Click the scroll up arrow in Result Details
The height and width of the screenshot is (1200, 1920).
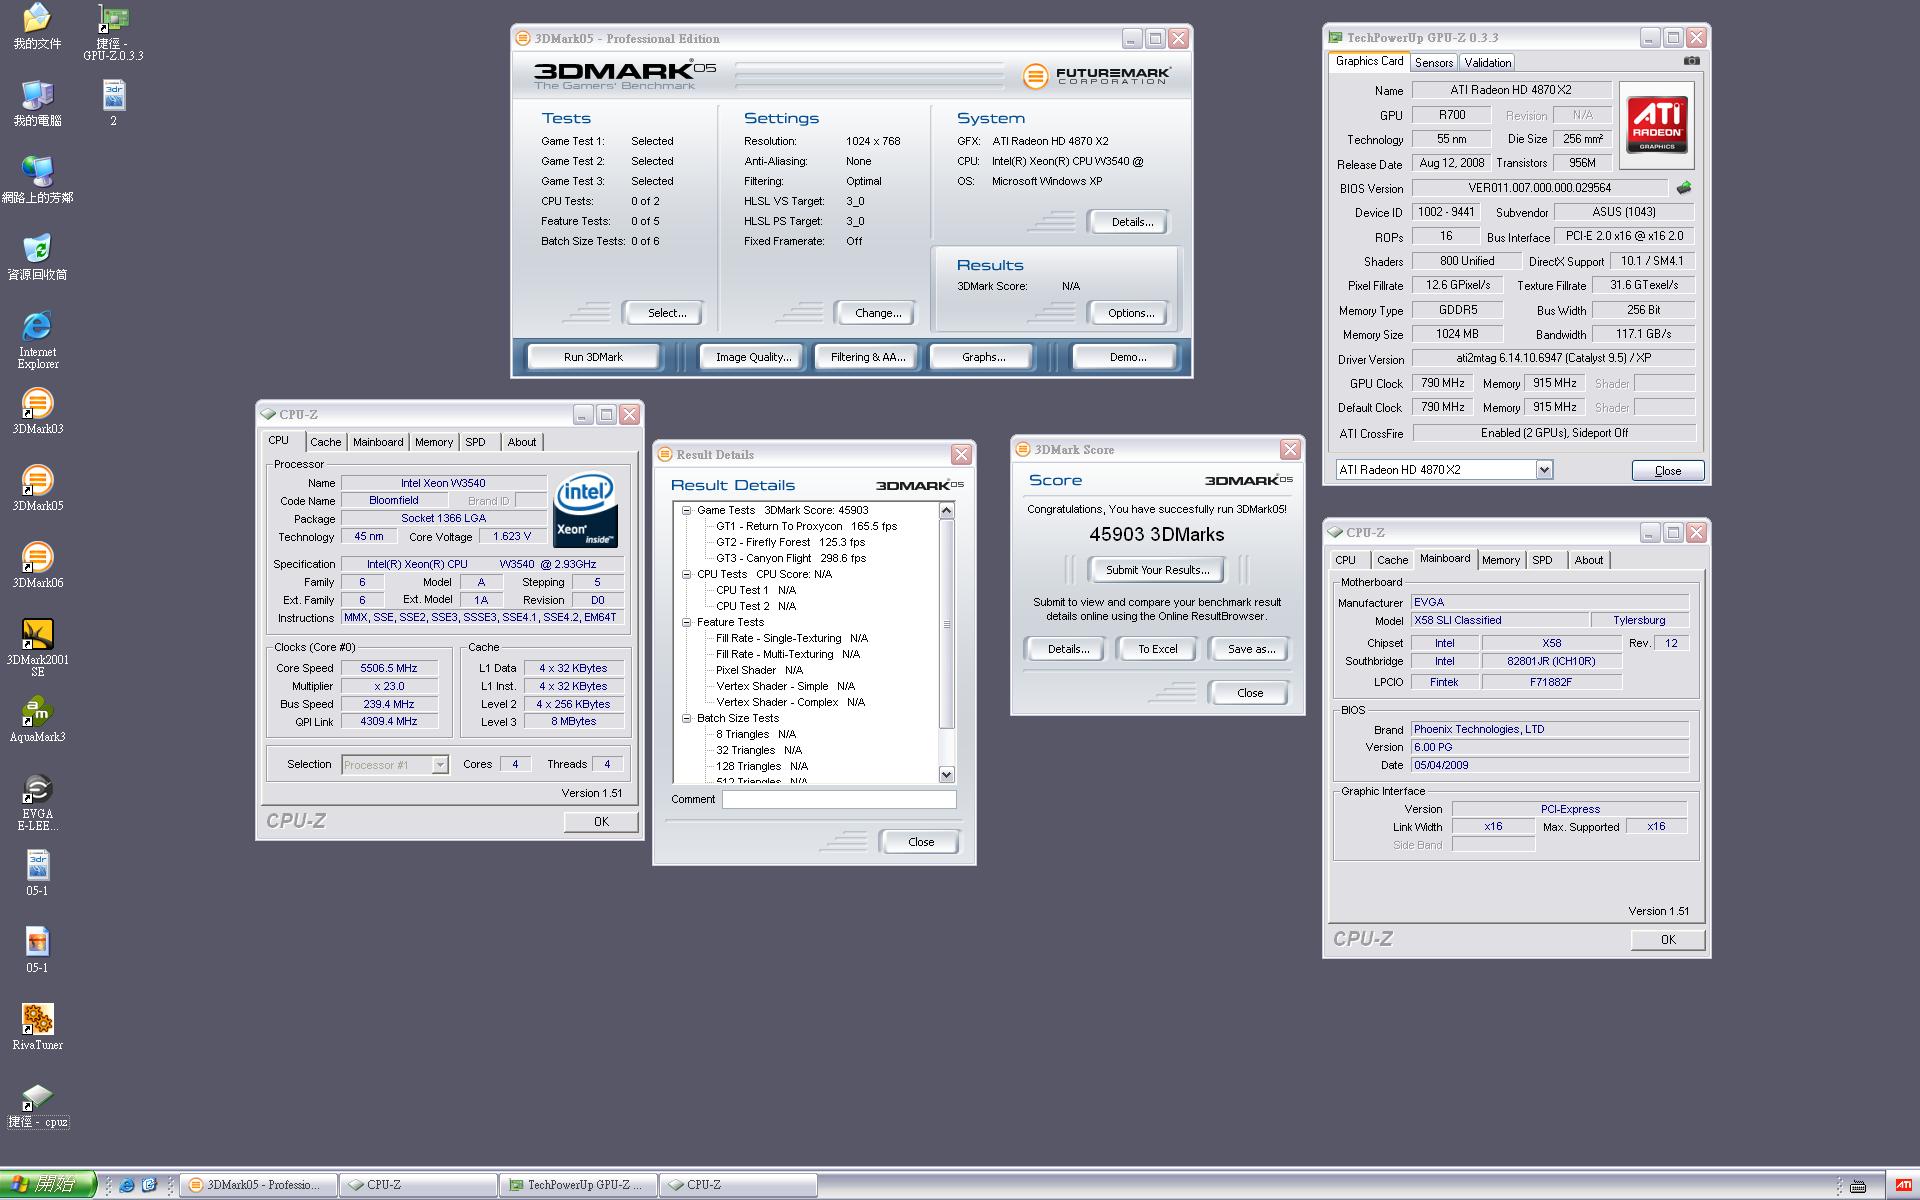pyautogui.click(x=947, y=511)
